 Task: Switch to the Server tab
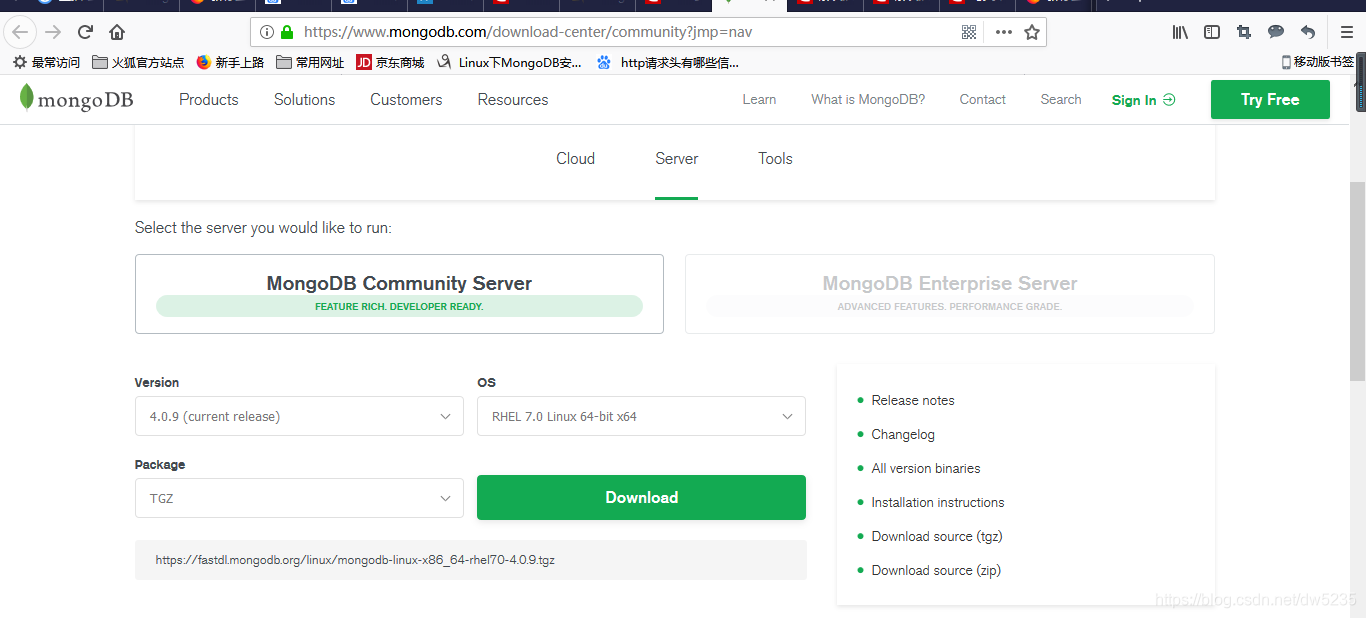click(x=677, y=158)
